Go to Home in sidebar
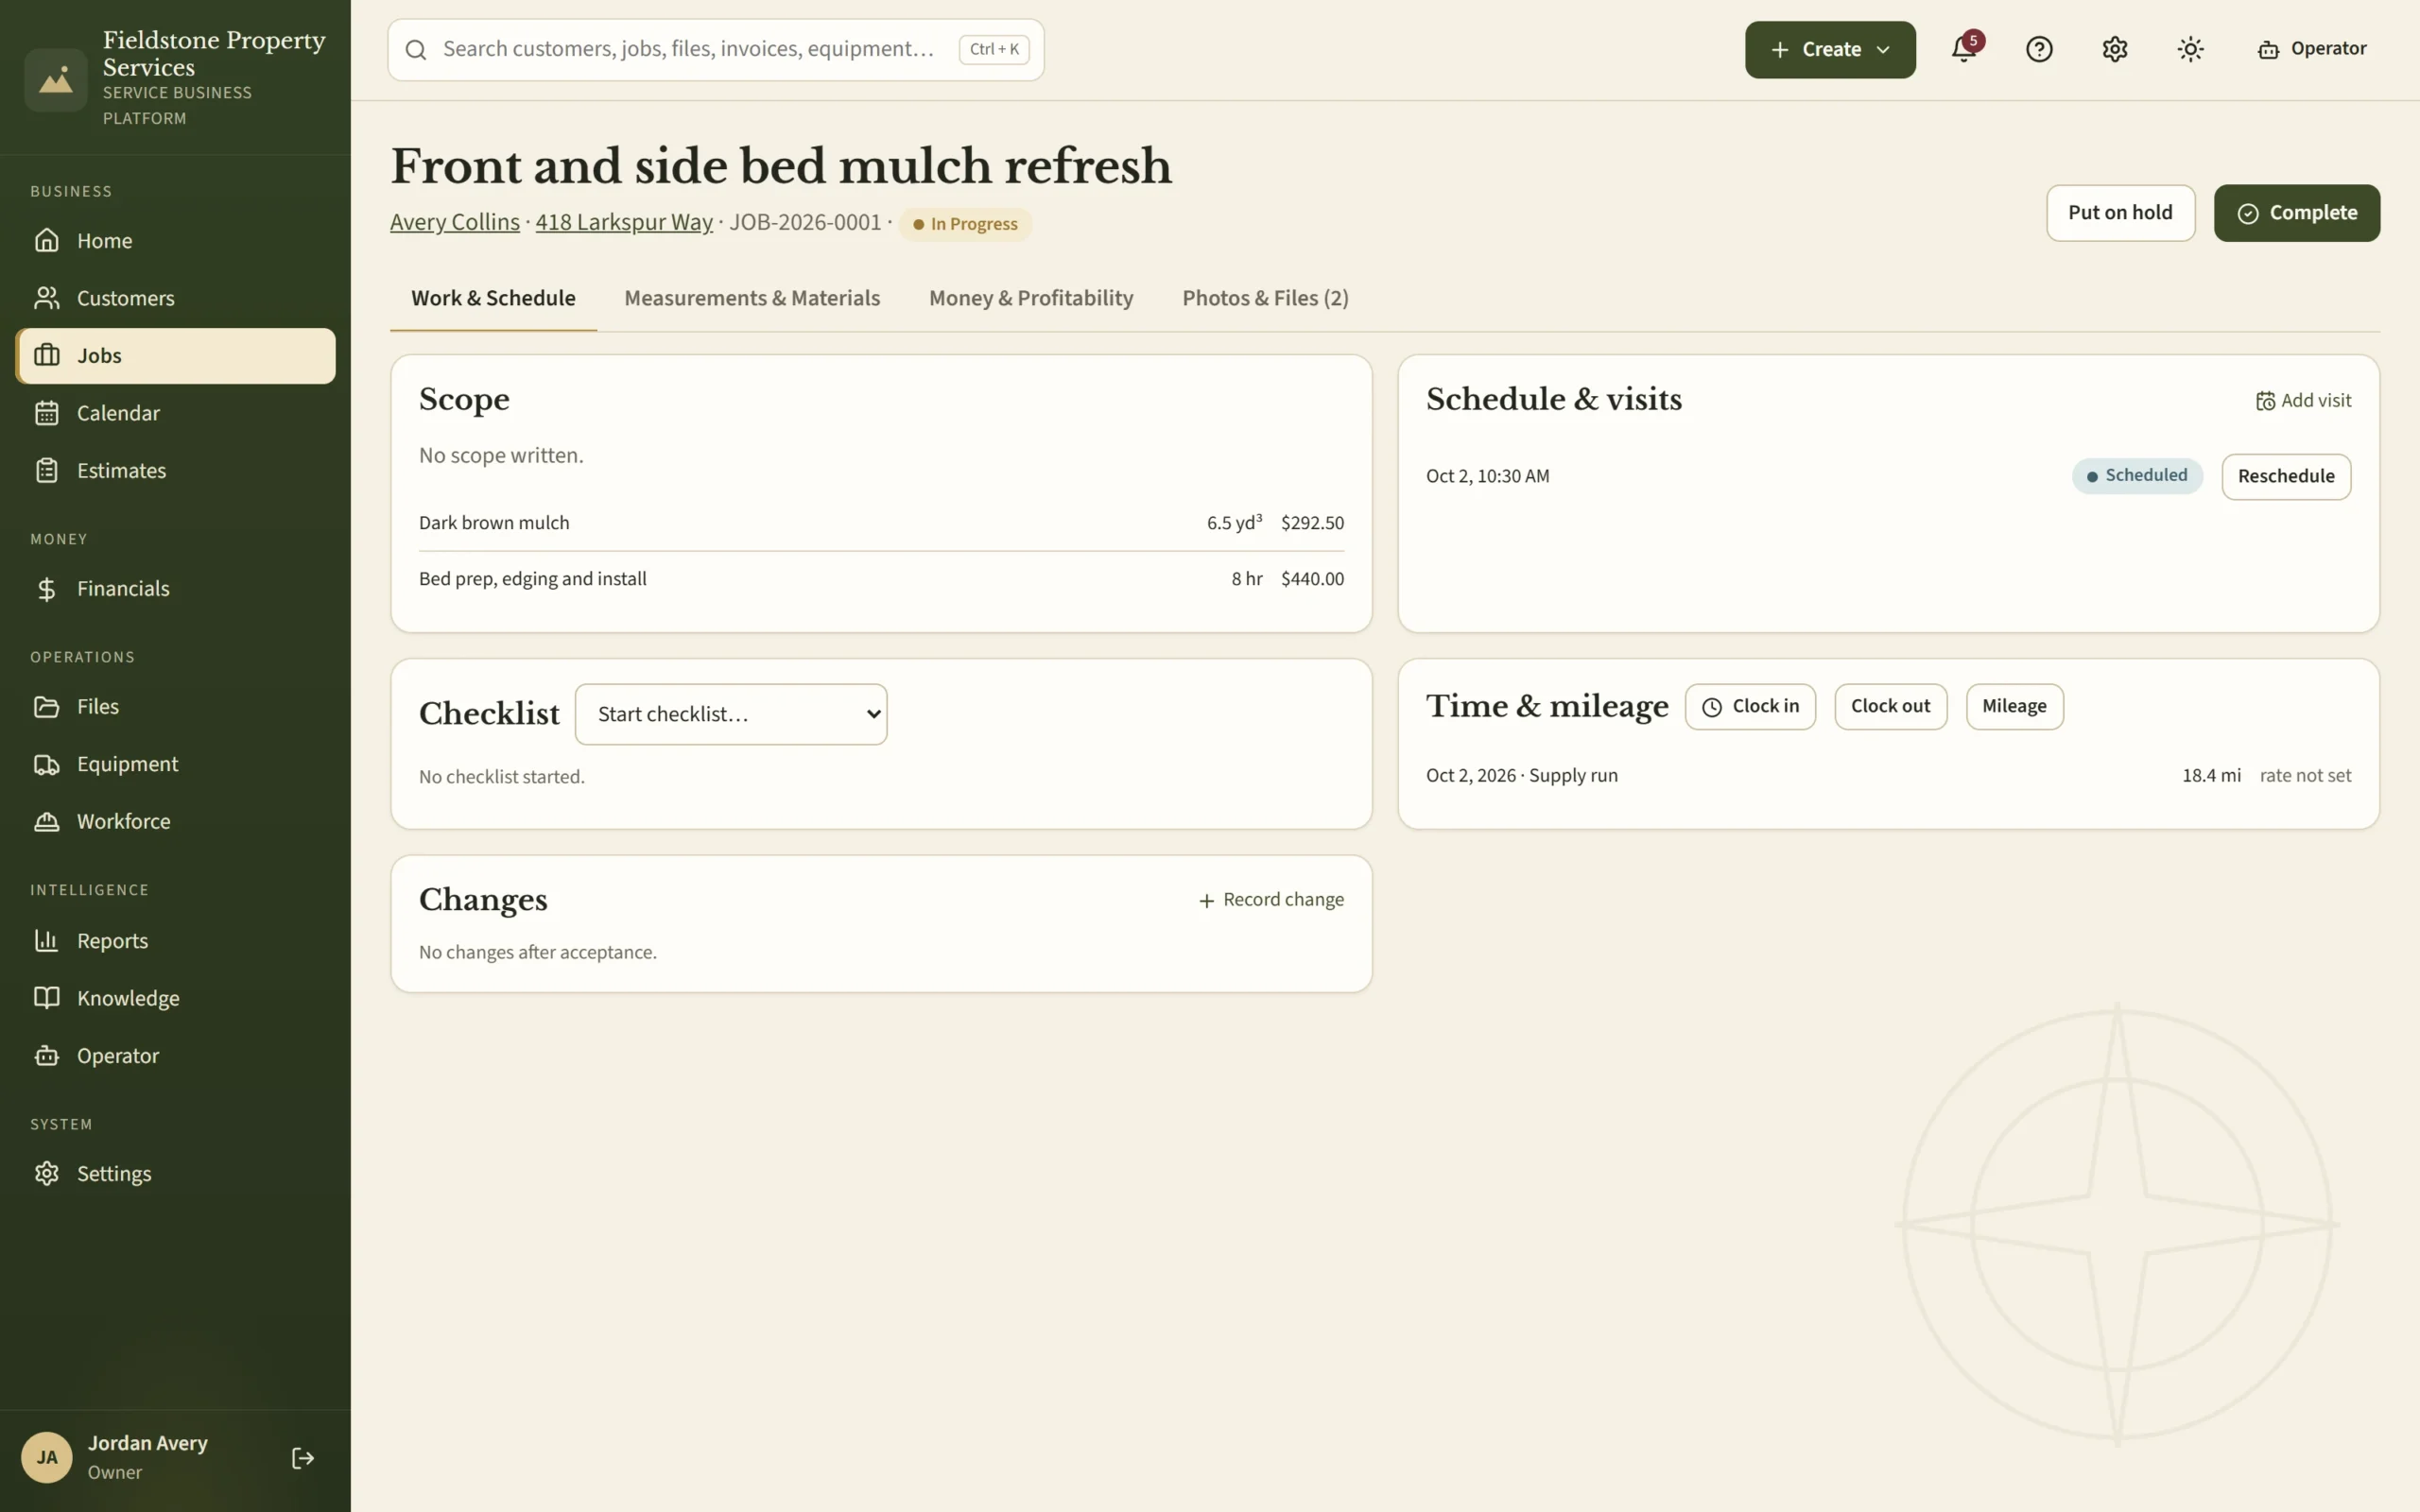 175,241
